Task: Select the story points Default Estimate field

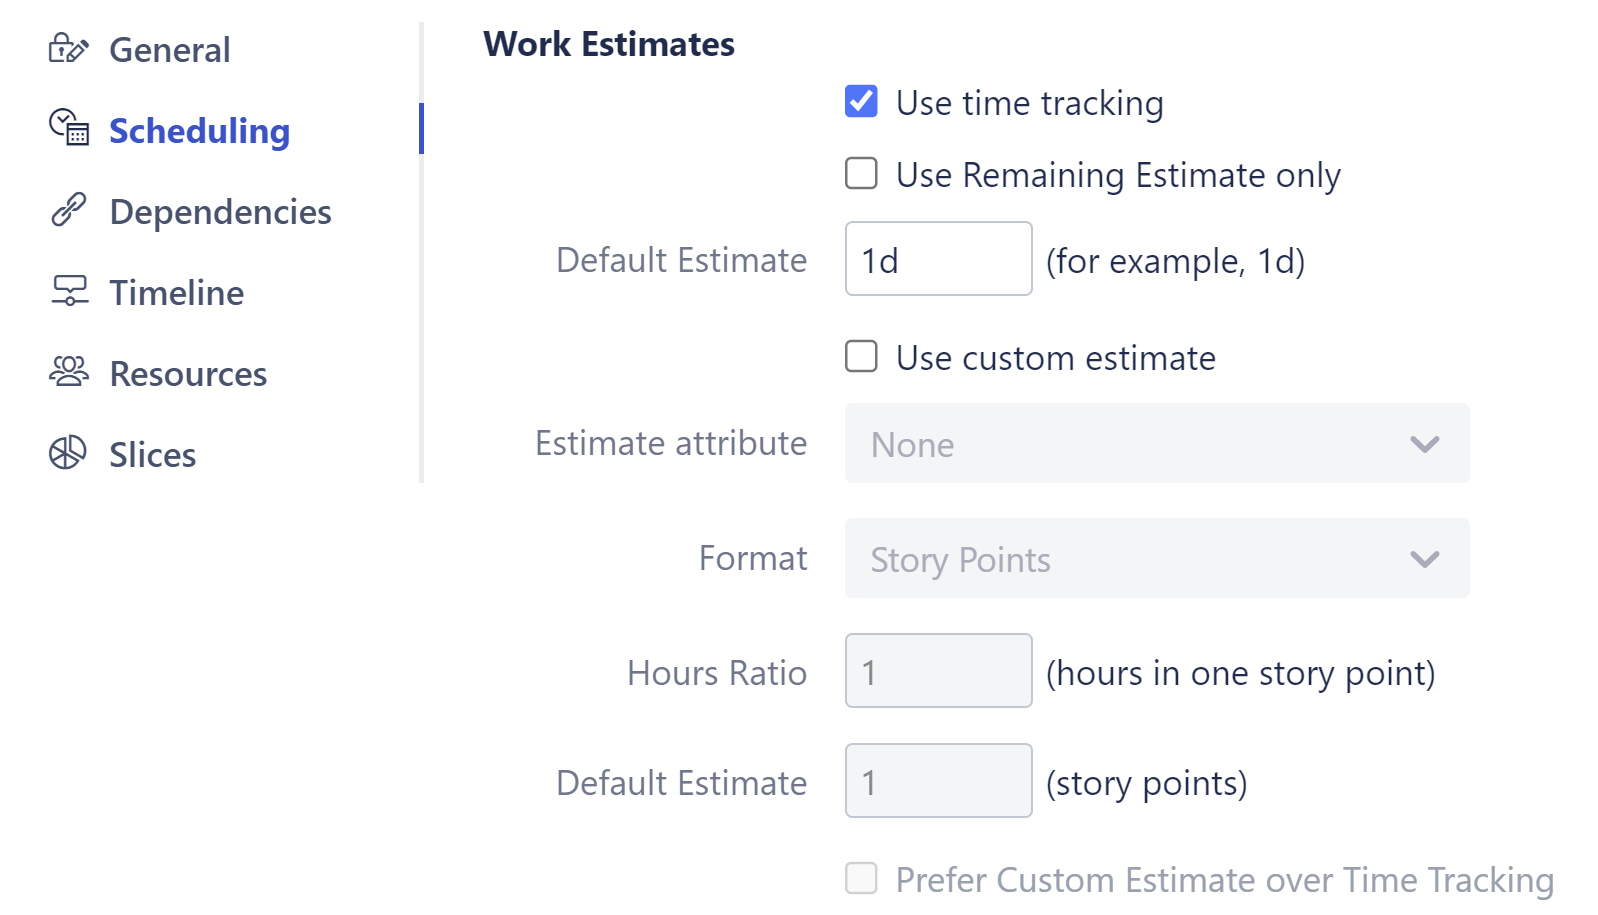Action: click(937, 781)
